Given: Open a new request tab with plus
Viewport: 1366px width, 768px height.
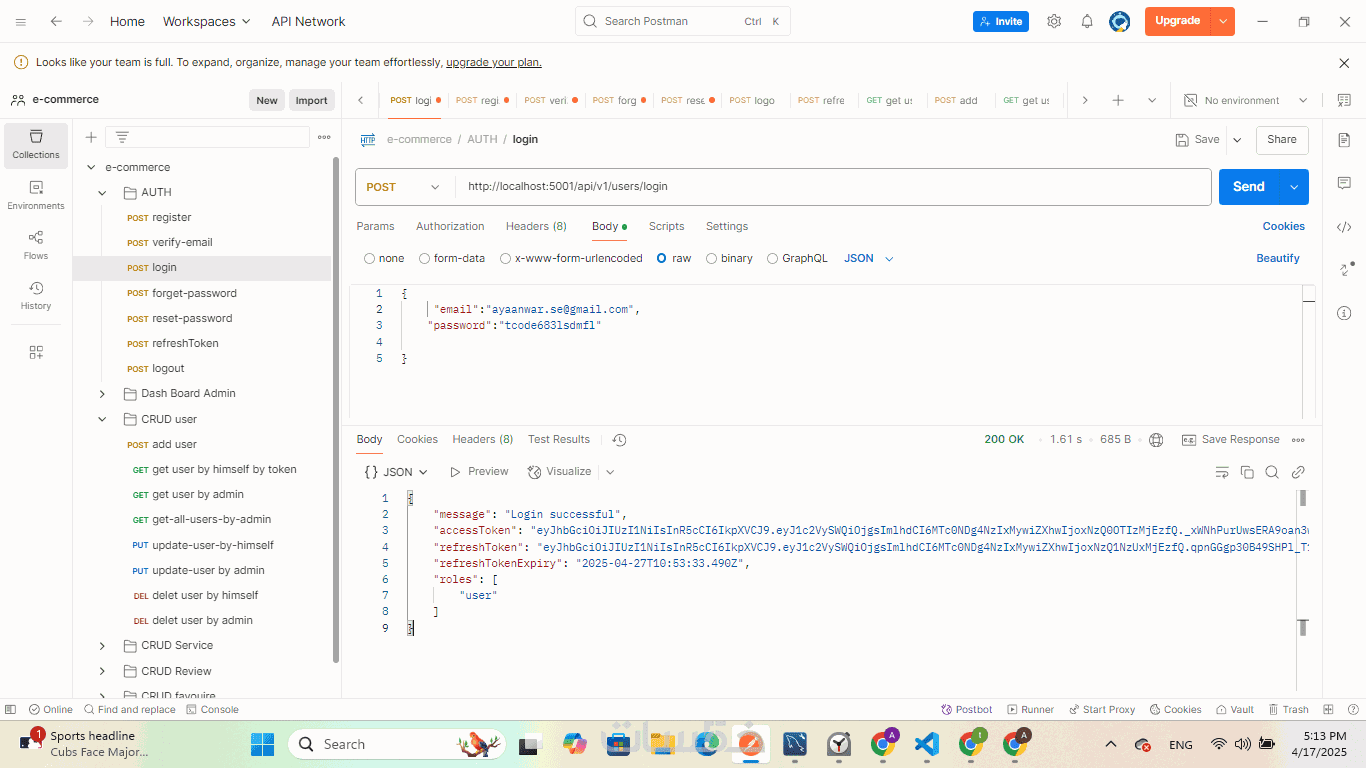Looking at the screenshot, I should 1118,100.
